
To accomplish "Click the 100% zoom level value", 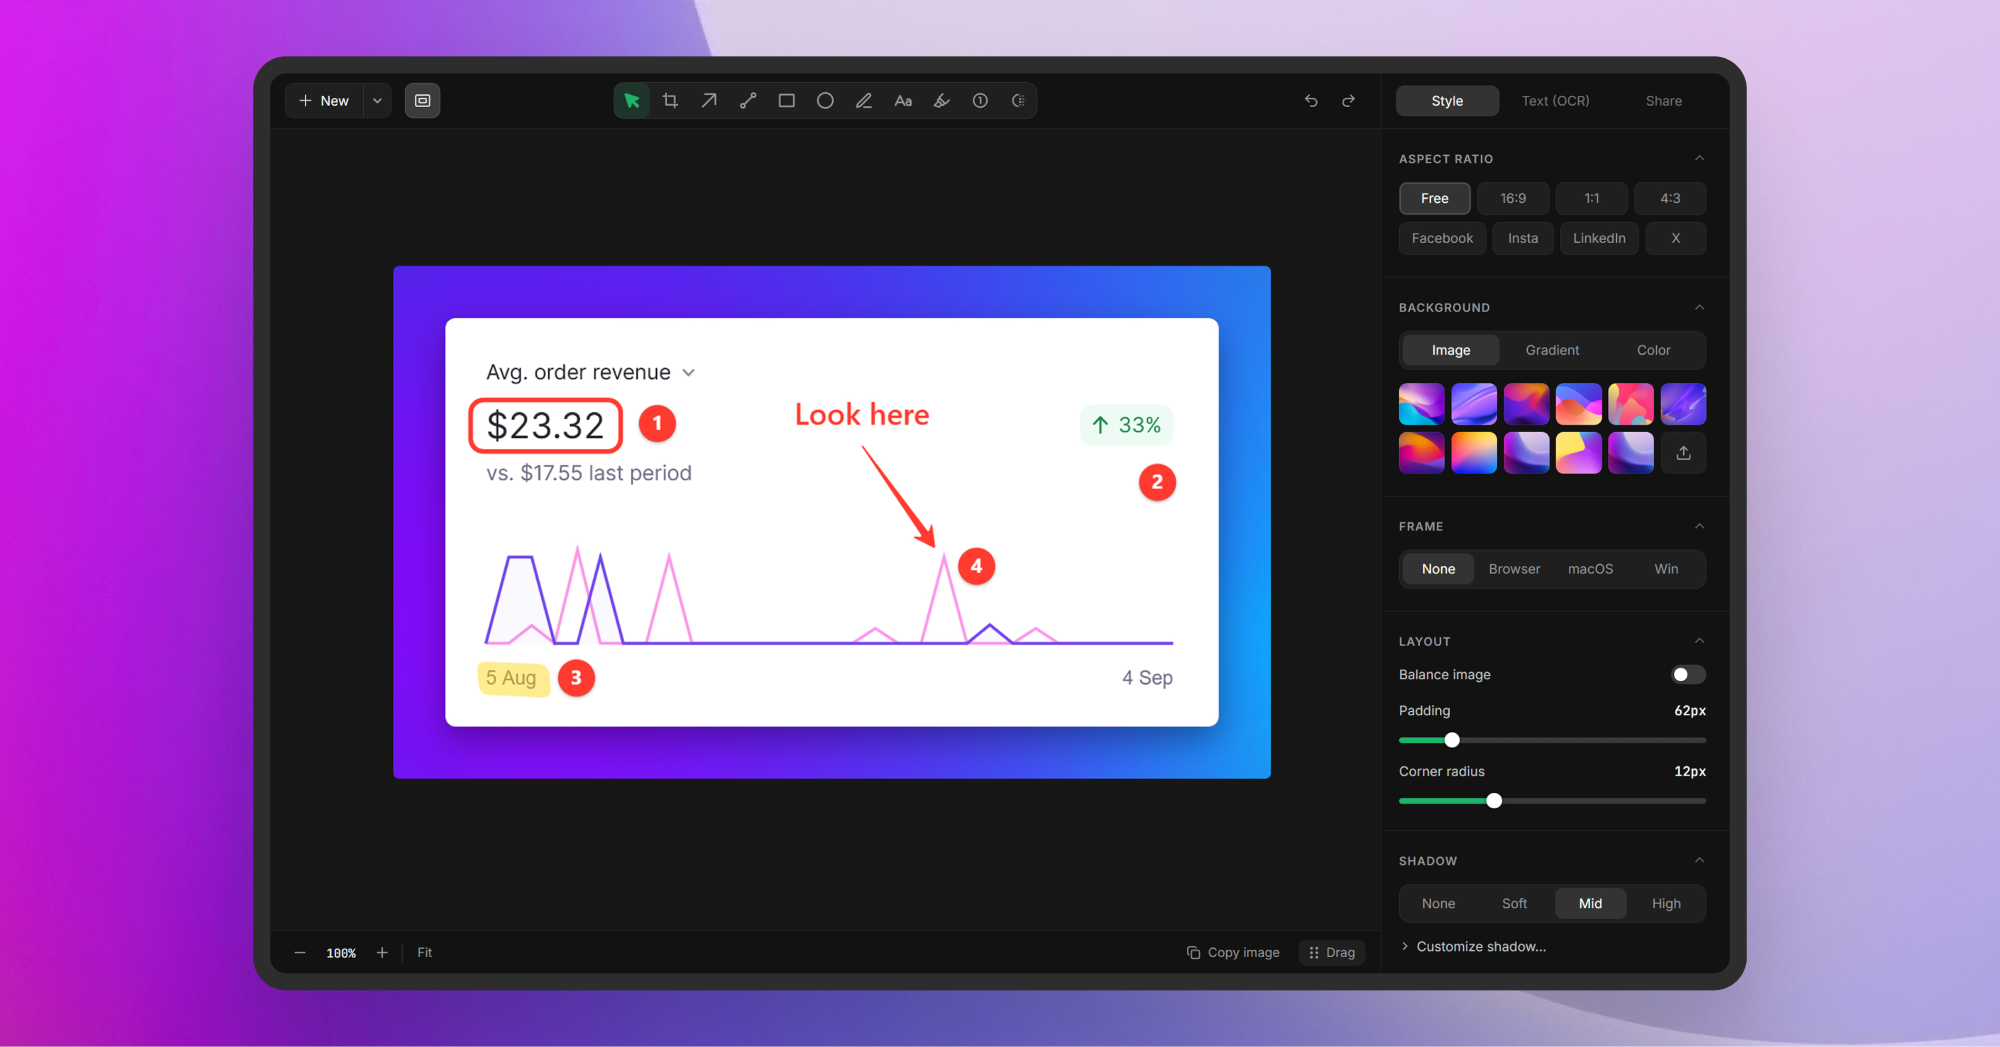I will [341, 954].
